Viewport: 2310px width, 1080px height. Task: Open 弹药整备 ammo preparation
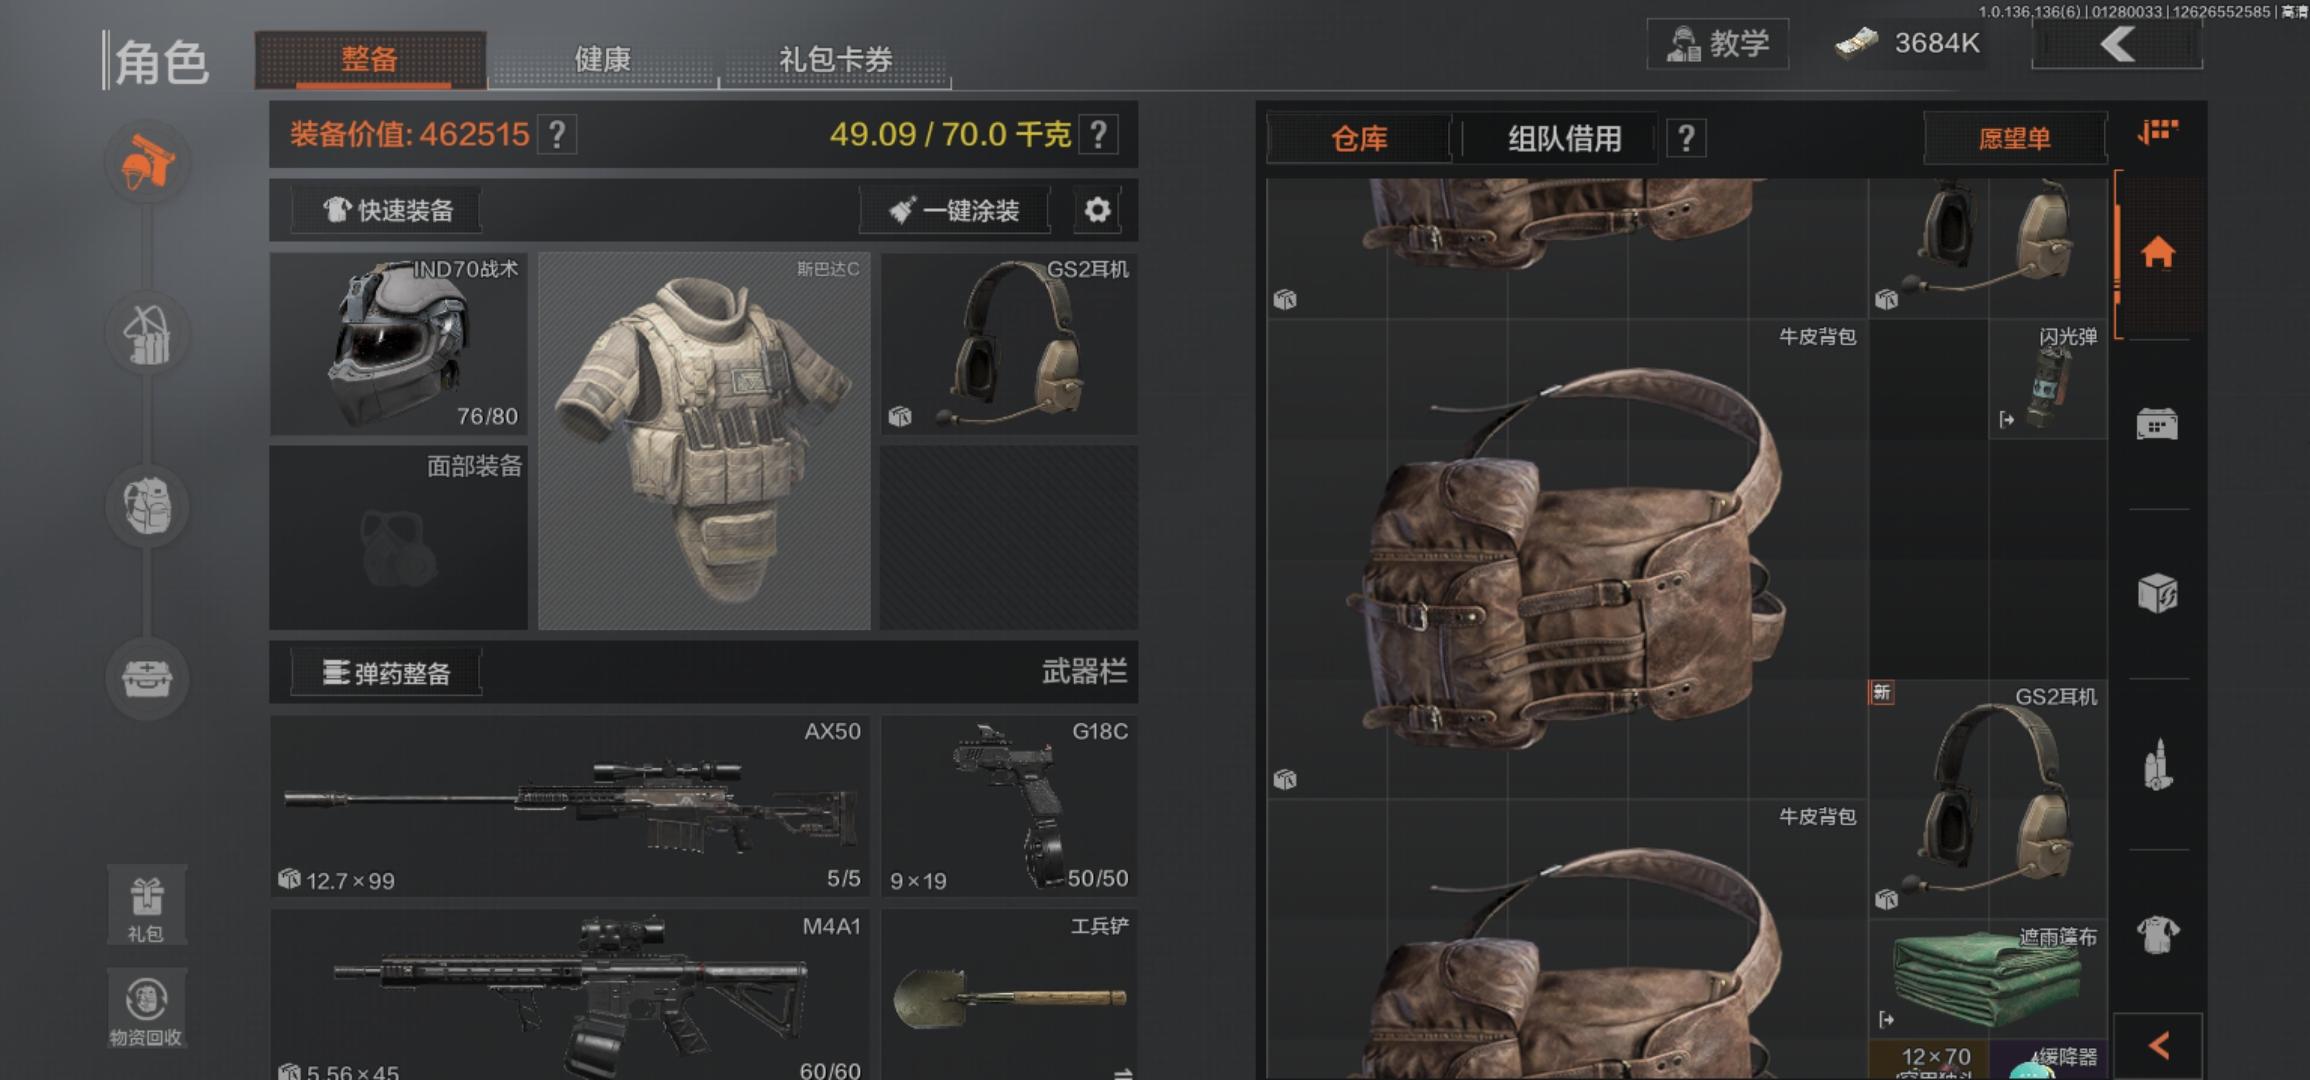tap(386, 672)
